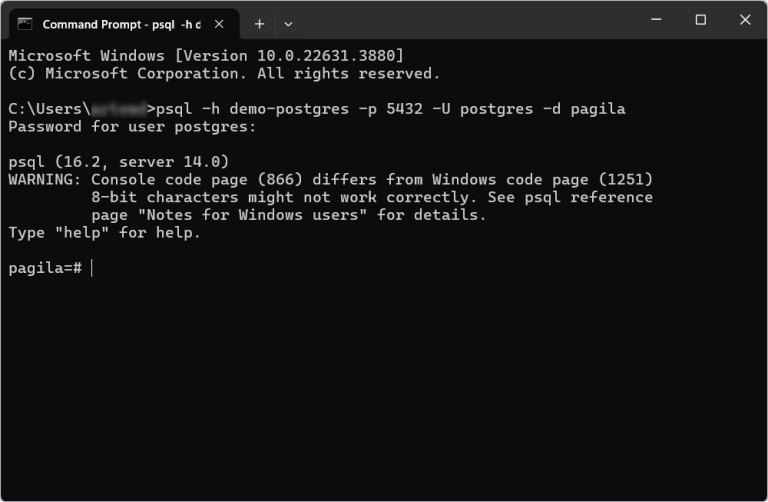
Task: Click the text cursor after the pagila prompt
Action: (x=92, y=268)
